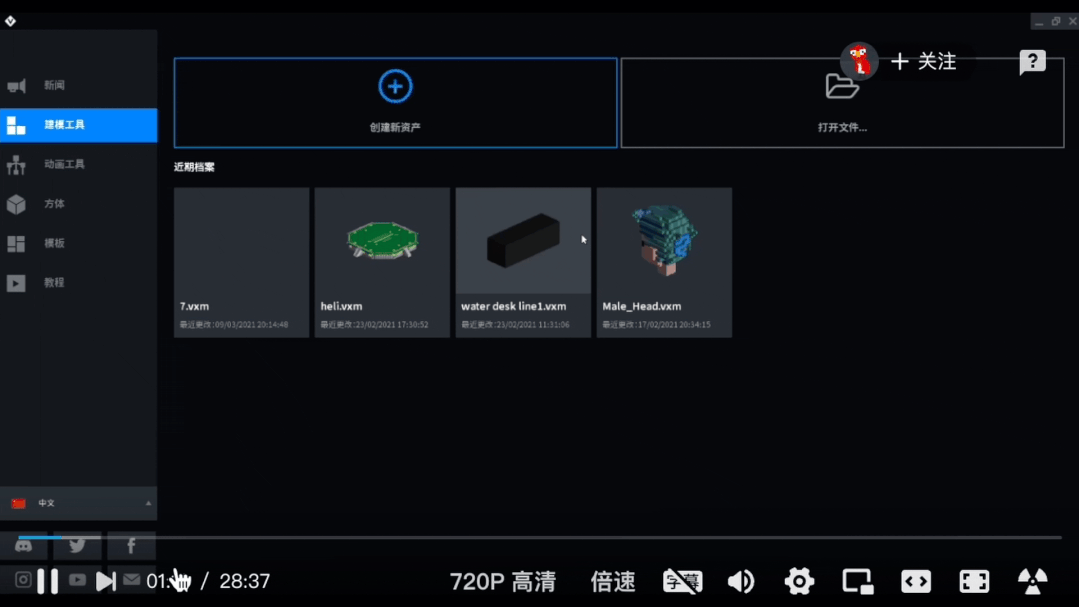Open the Facebook social link icon

point(131,546)
